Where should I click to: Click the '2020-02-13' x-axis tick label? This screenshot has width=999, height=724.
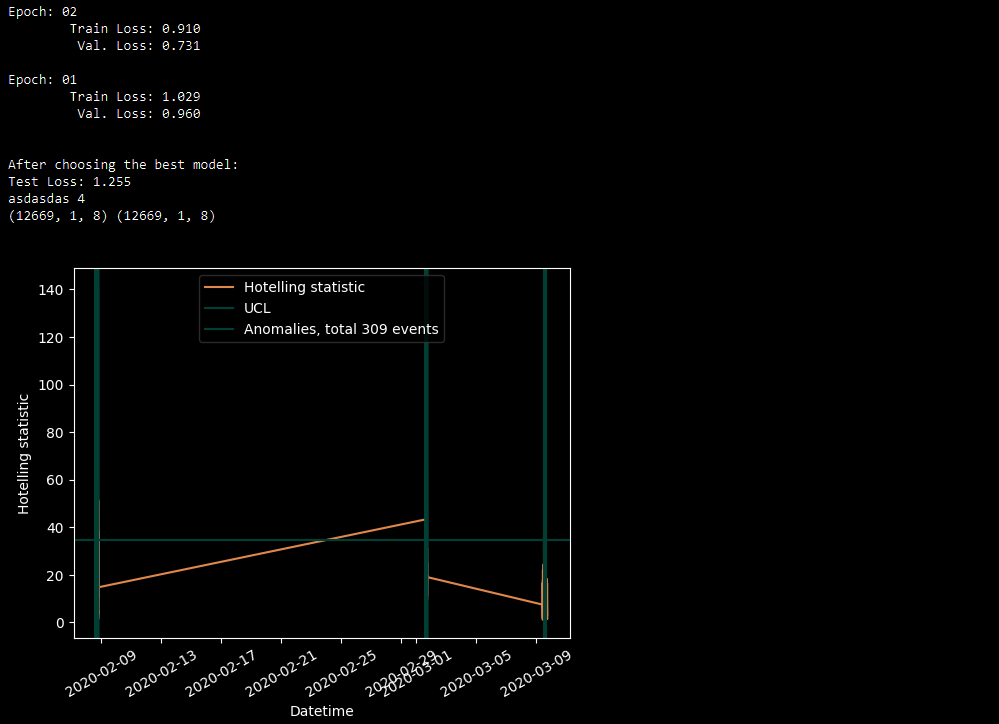[161, 674]
